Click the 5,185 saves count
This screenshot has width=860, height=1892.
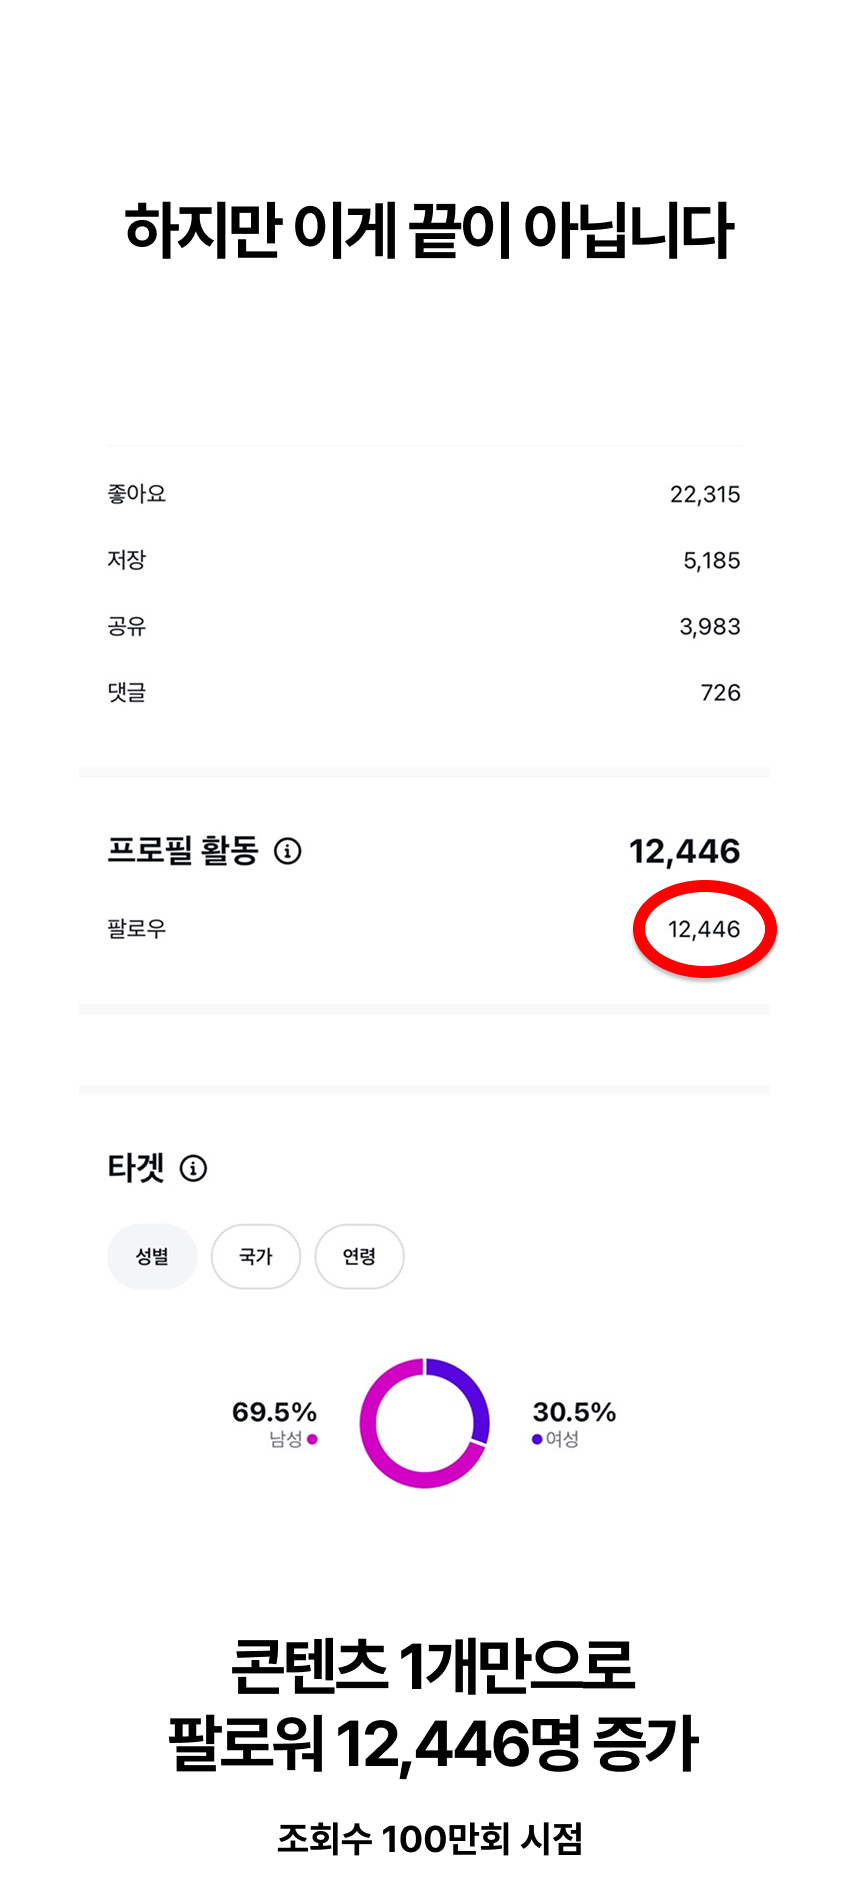[712, 561]
